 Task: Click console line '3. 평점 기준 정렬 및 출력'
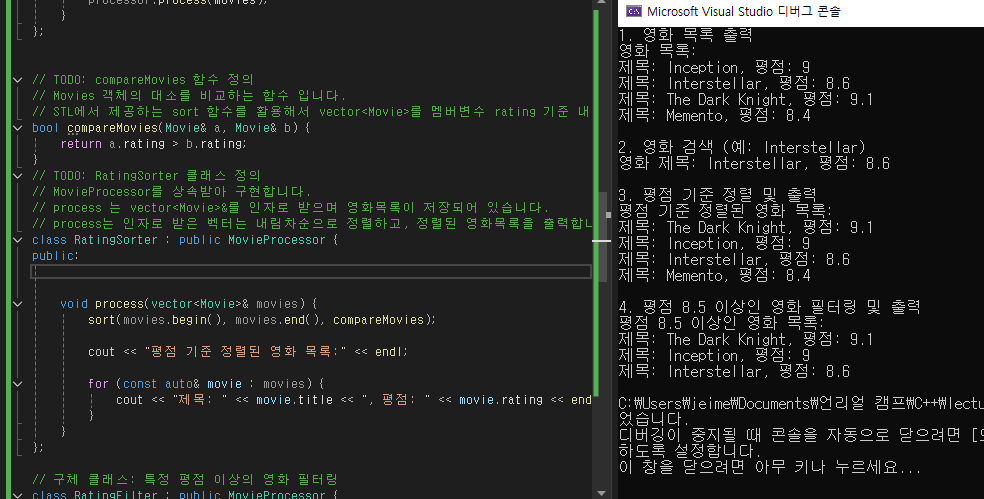(x=718, y=195)
